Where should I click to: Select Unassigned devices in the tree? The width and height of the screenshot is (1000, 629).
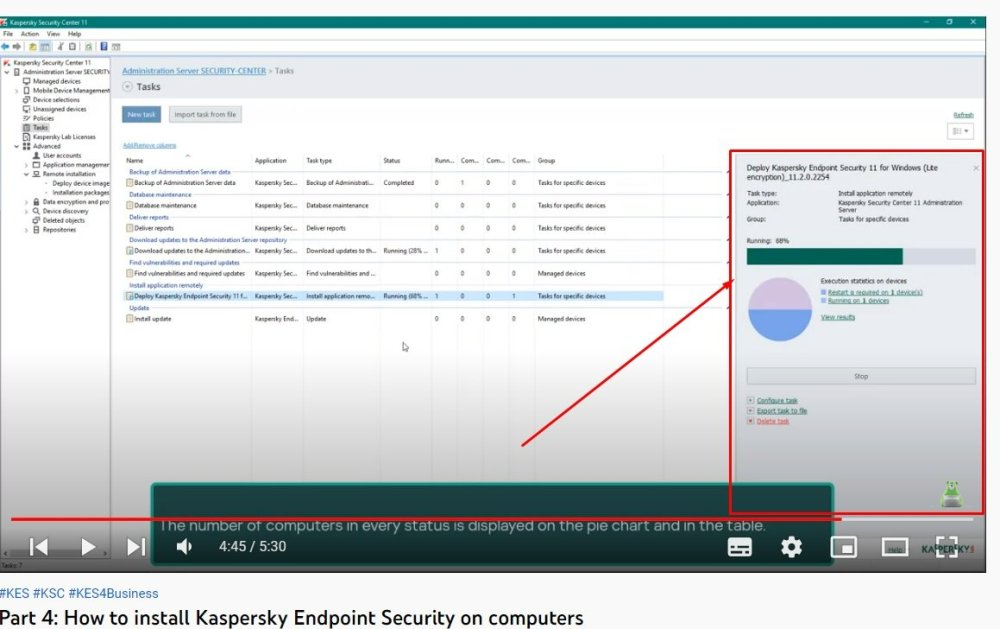click(x=59, y=109)
